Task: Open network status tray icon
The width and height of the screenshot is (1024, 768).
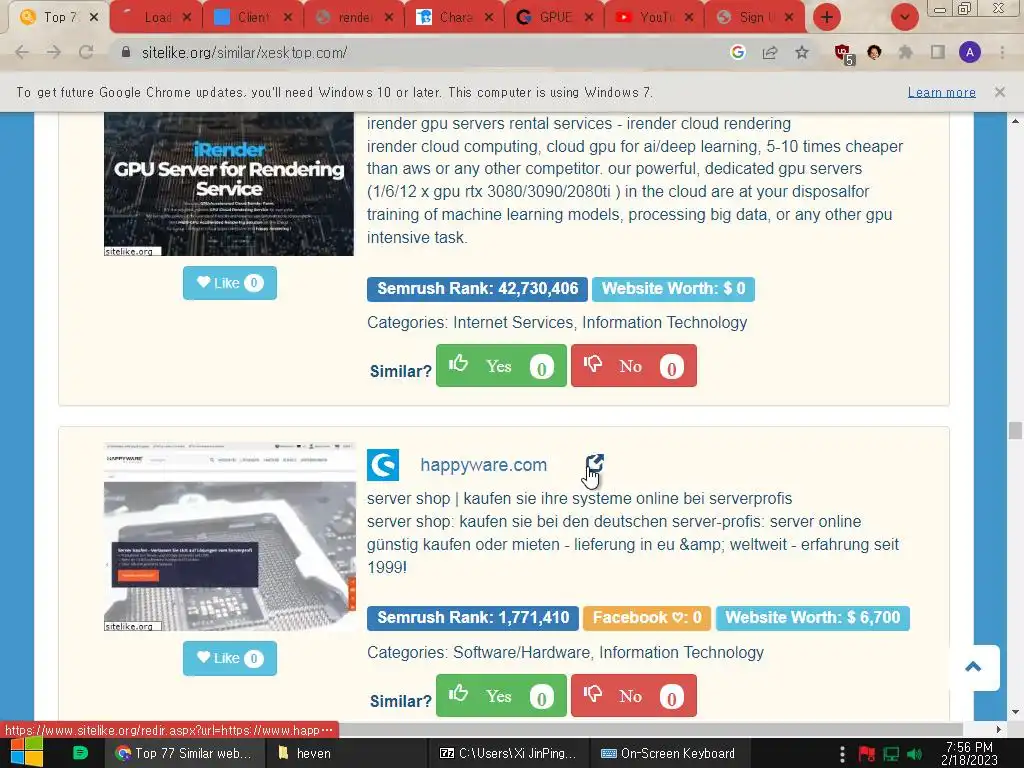Action: click(x=891, y=754)
